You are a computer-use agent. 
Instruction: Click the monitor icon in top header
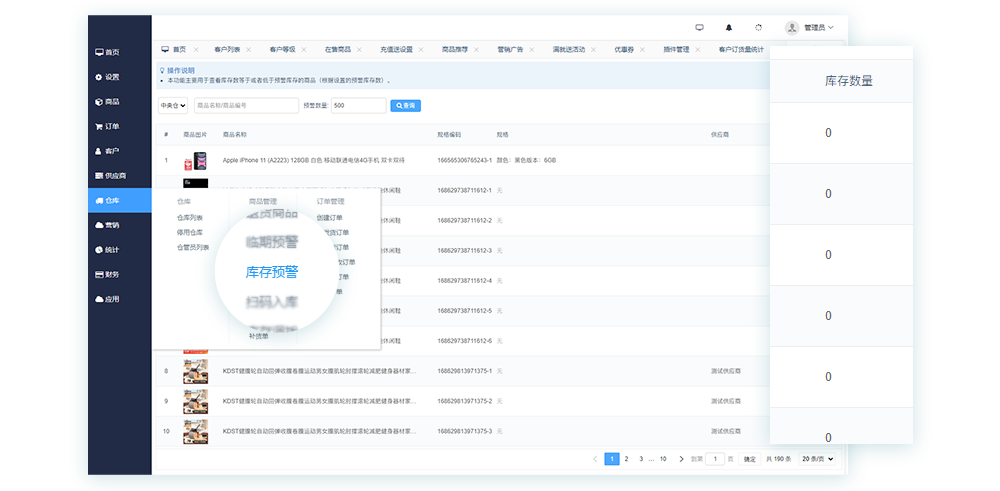pyautogui.click(x=699, y=27)
